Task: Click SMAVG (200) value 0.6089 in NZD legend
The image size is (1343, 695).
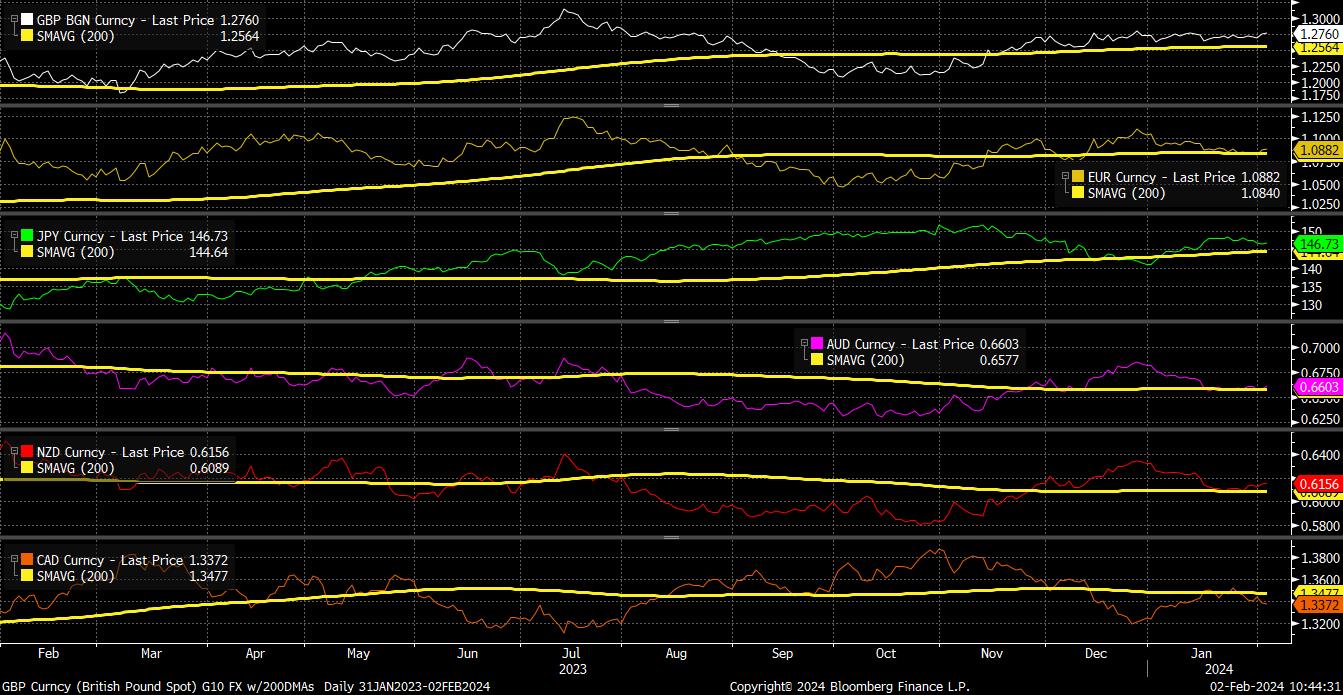Action: (x=210, y=468)
